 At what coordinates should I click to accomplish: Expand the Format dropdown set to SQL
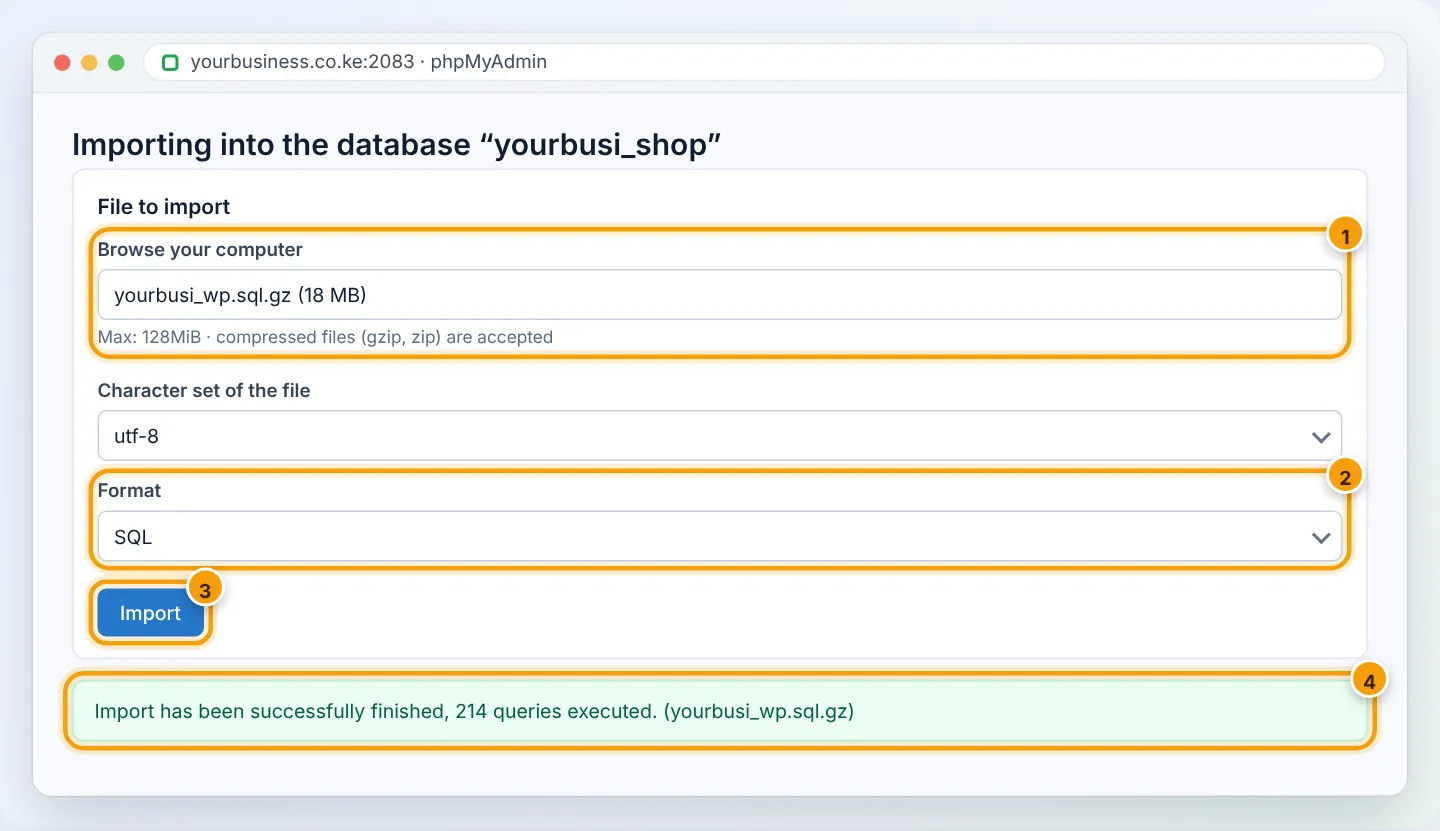point(720,537)
